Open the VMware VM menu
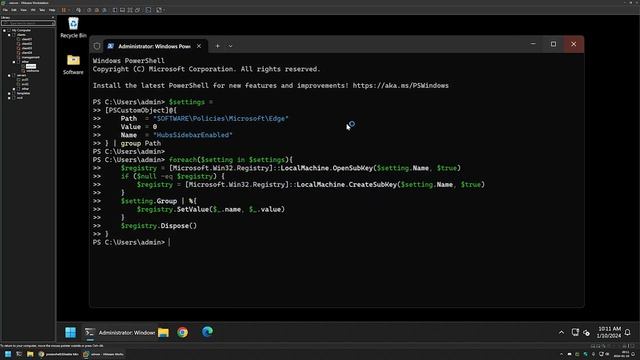 (33, 10)
